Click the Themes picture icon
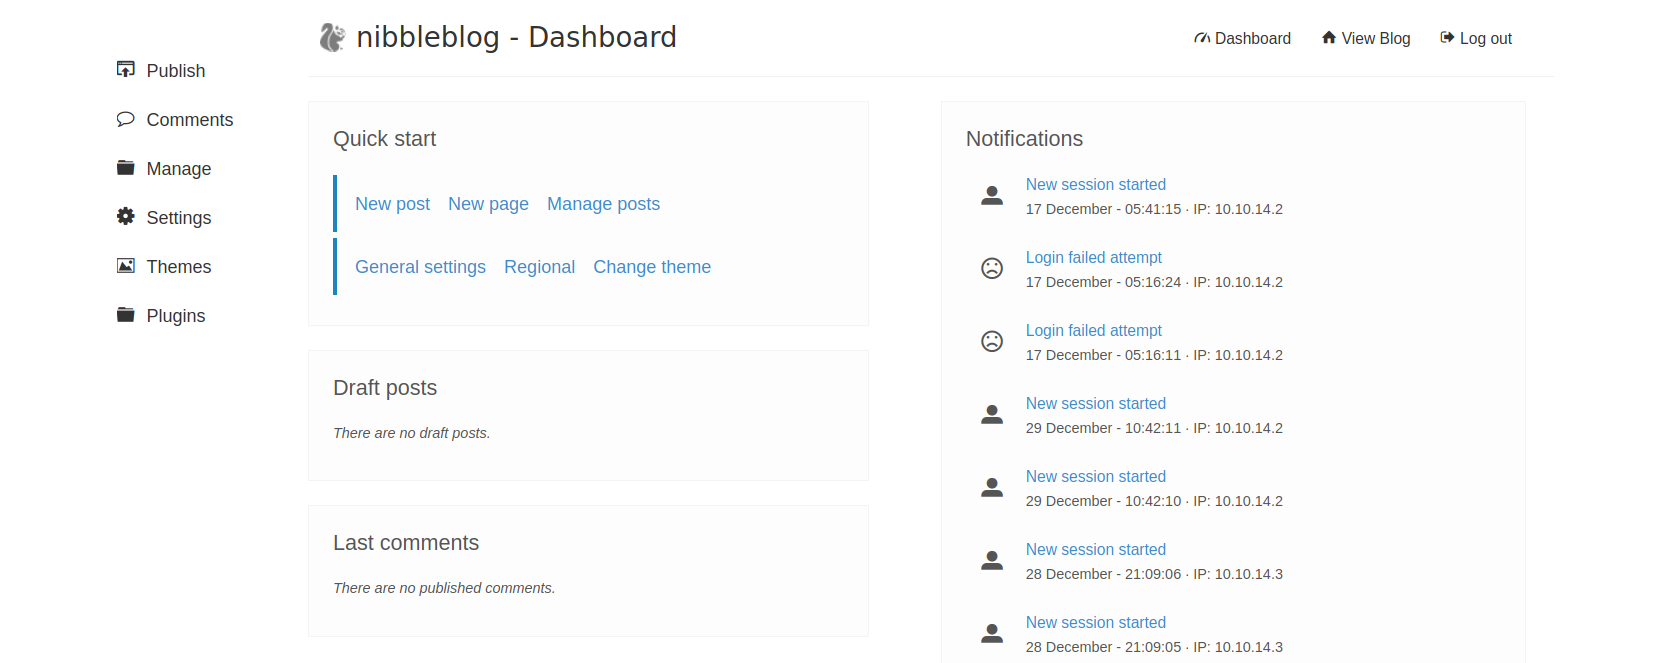 click(126, 266)
